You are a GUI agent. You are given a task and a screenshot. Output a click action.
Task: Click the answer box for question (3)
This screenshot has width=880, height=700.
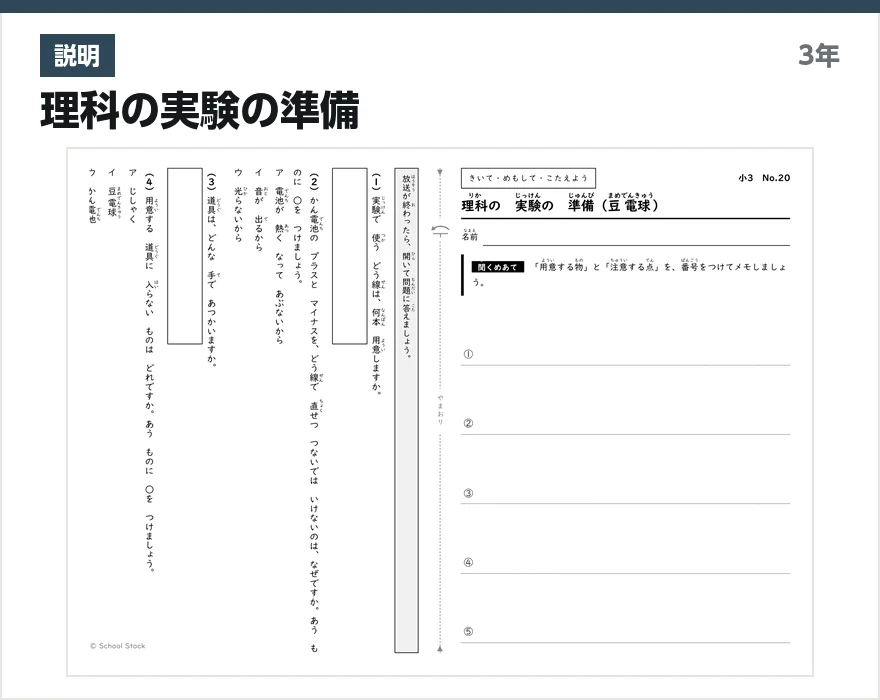point(185,256)
